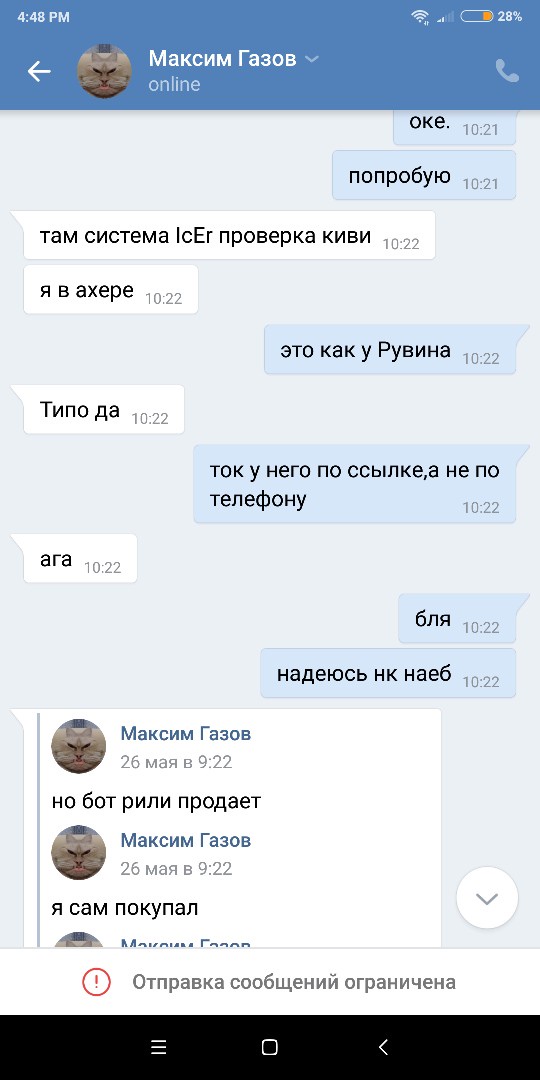Select the 'попробую' message bubble
Screen dimensions: 540x1080
click(424, 176)
